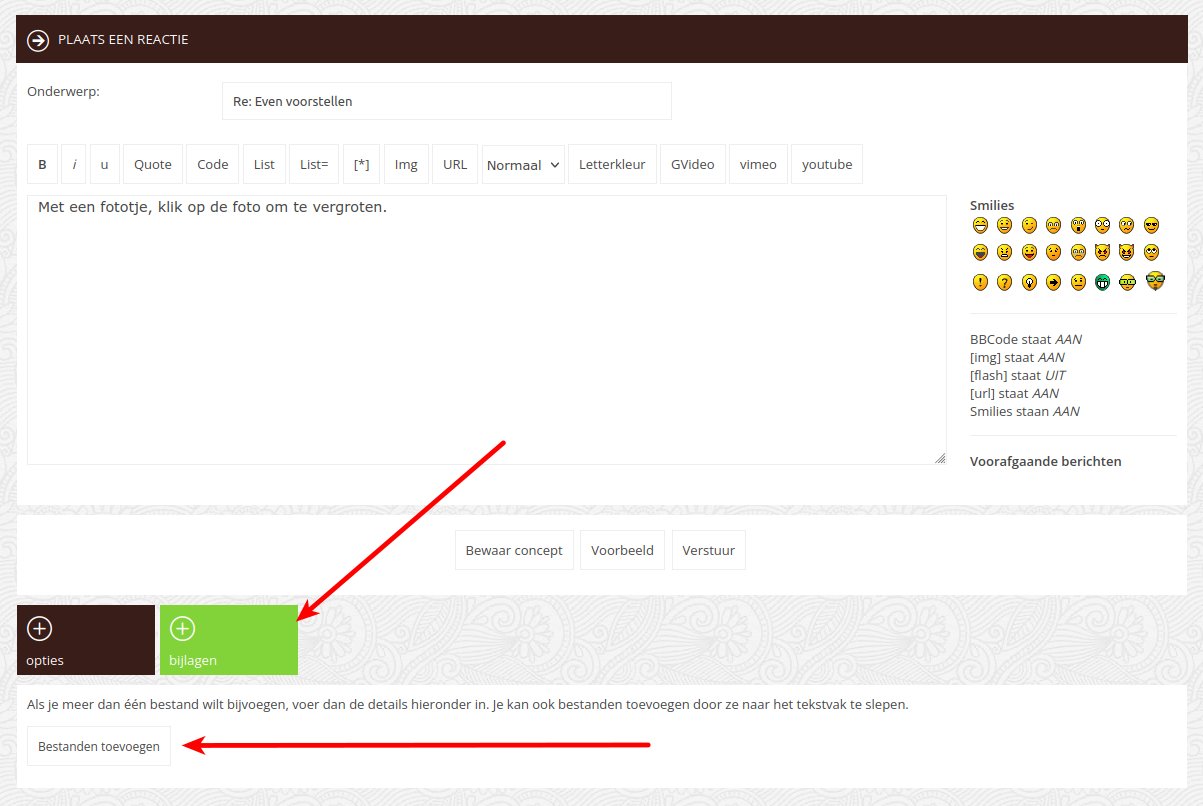The image size is (1203, 806).
Task: Insert the question mark smiley
Action: pyautogui.click(x=1004, y=282)
